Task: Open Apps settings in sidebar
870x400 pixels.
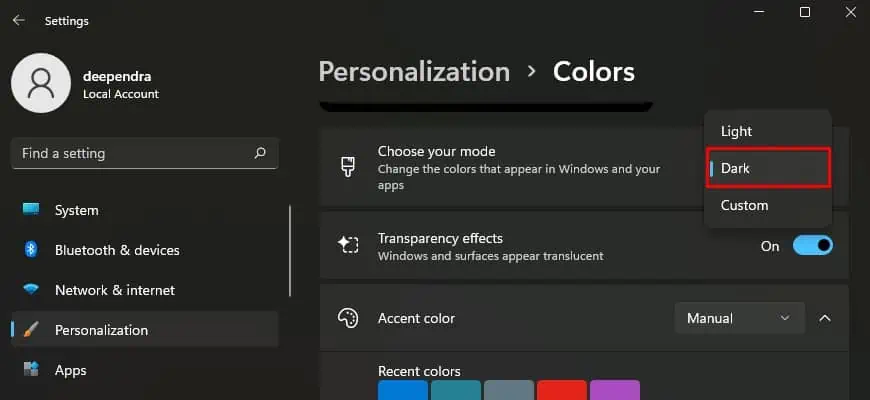Action: click(x=144, y=370)
